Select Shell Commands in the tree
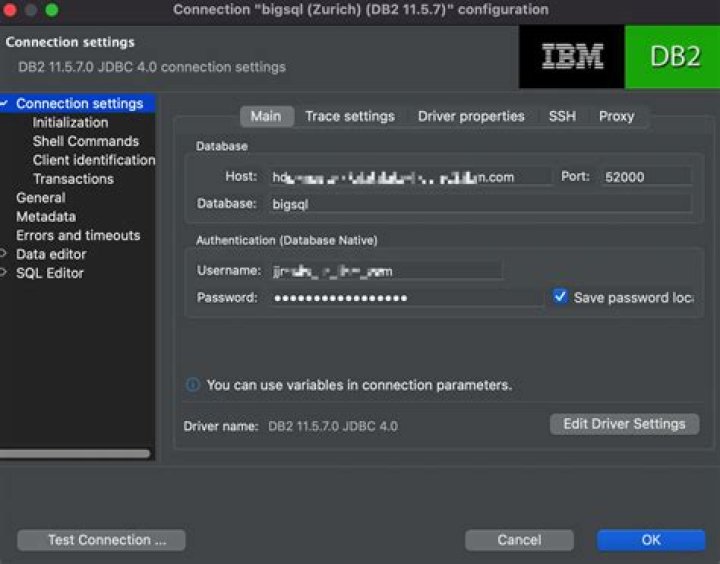Image resolution: width=720 pixels, height=564 pixels. (x=85, y=141)
